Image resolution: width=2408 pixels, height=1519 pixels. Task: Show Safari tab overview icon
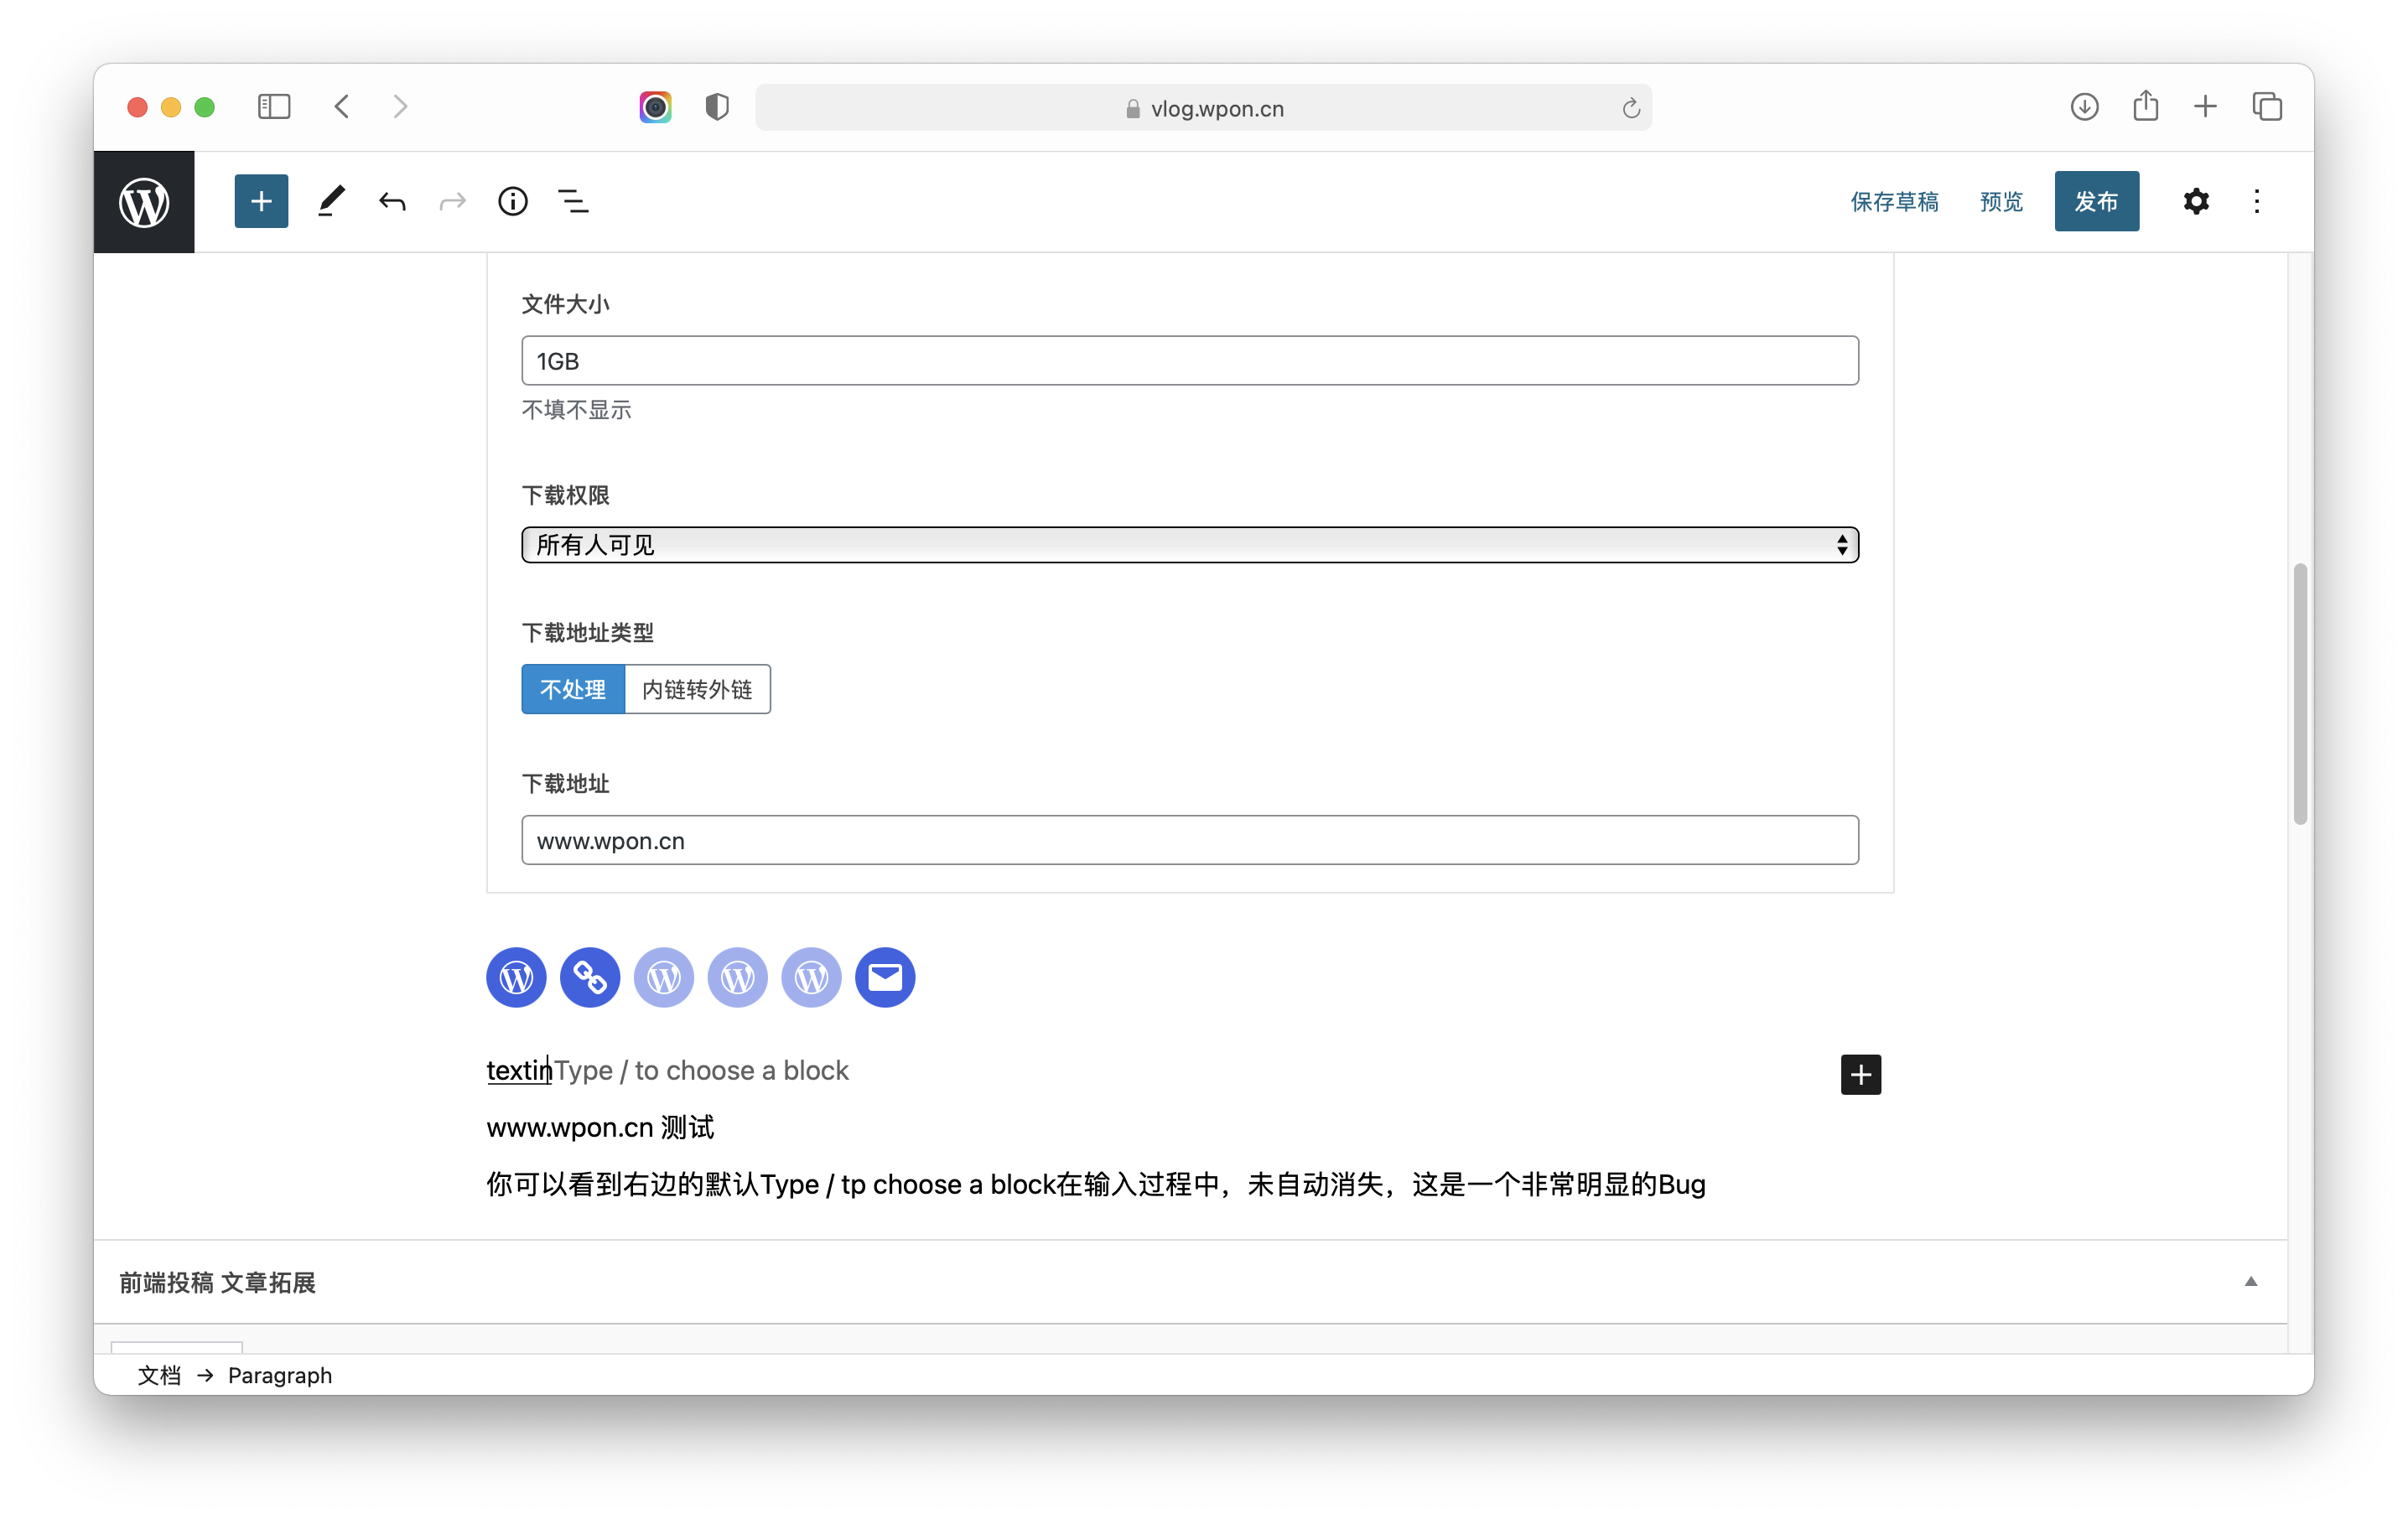(x=2267, y=106)
